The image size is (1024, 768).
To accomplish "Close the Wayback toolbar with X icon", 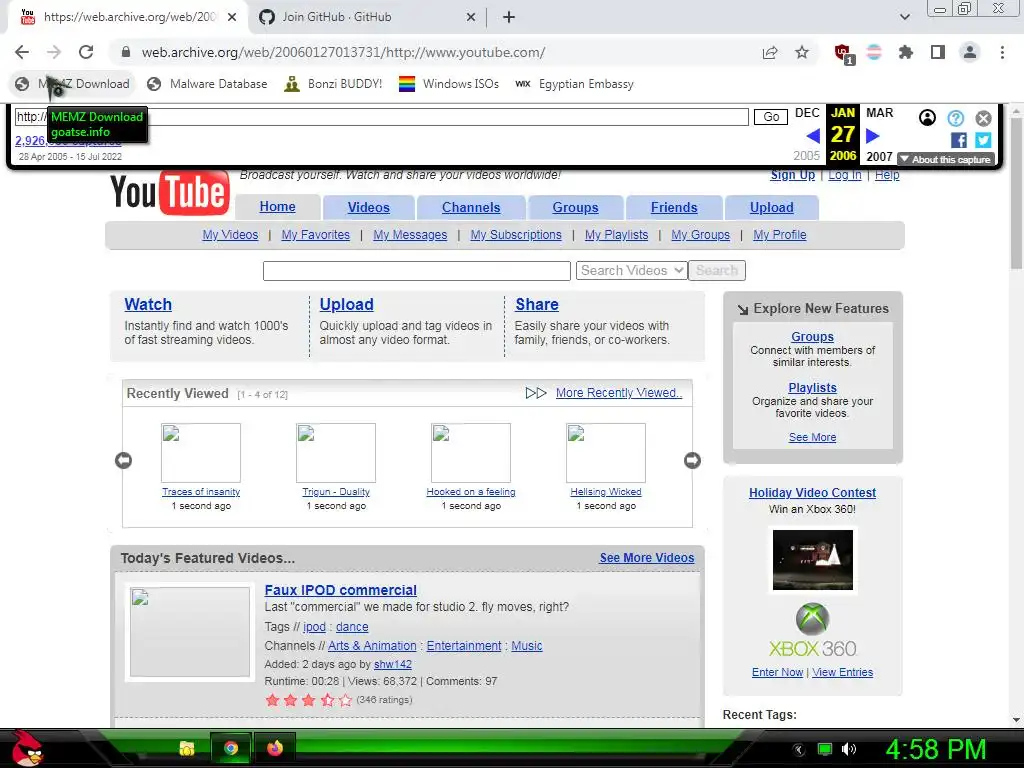I will click(x=984, y=118).
